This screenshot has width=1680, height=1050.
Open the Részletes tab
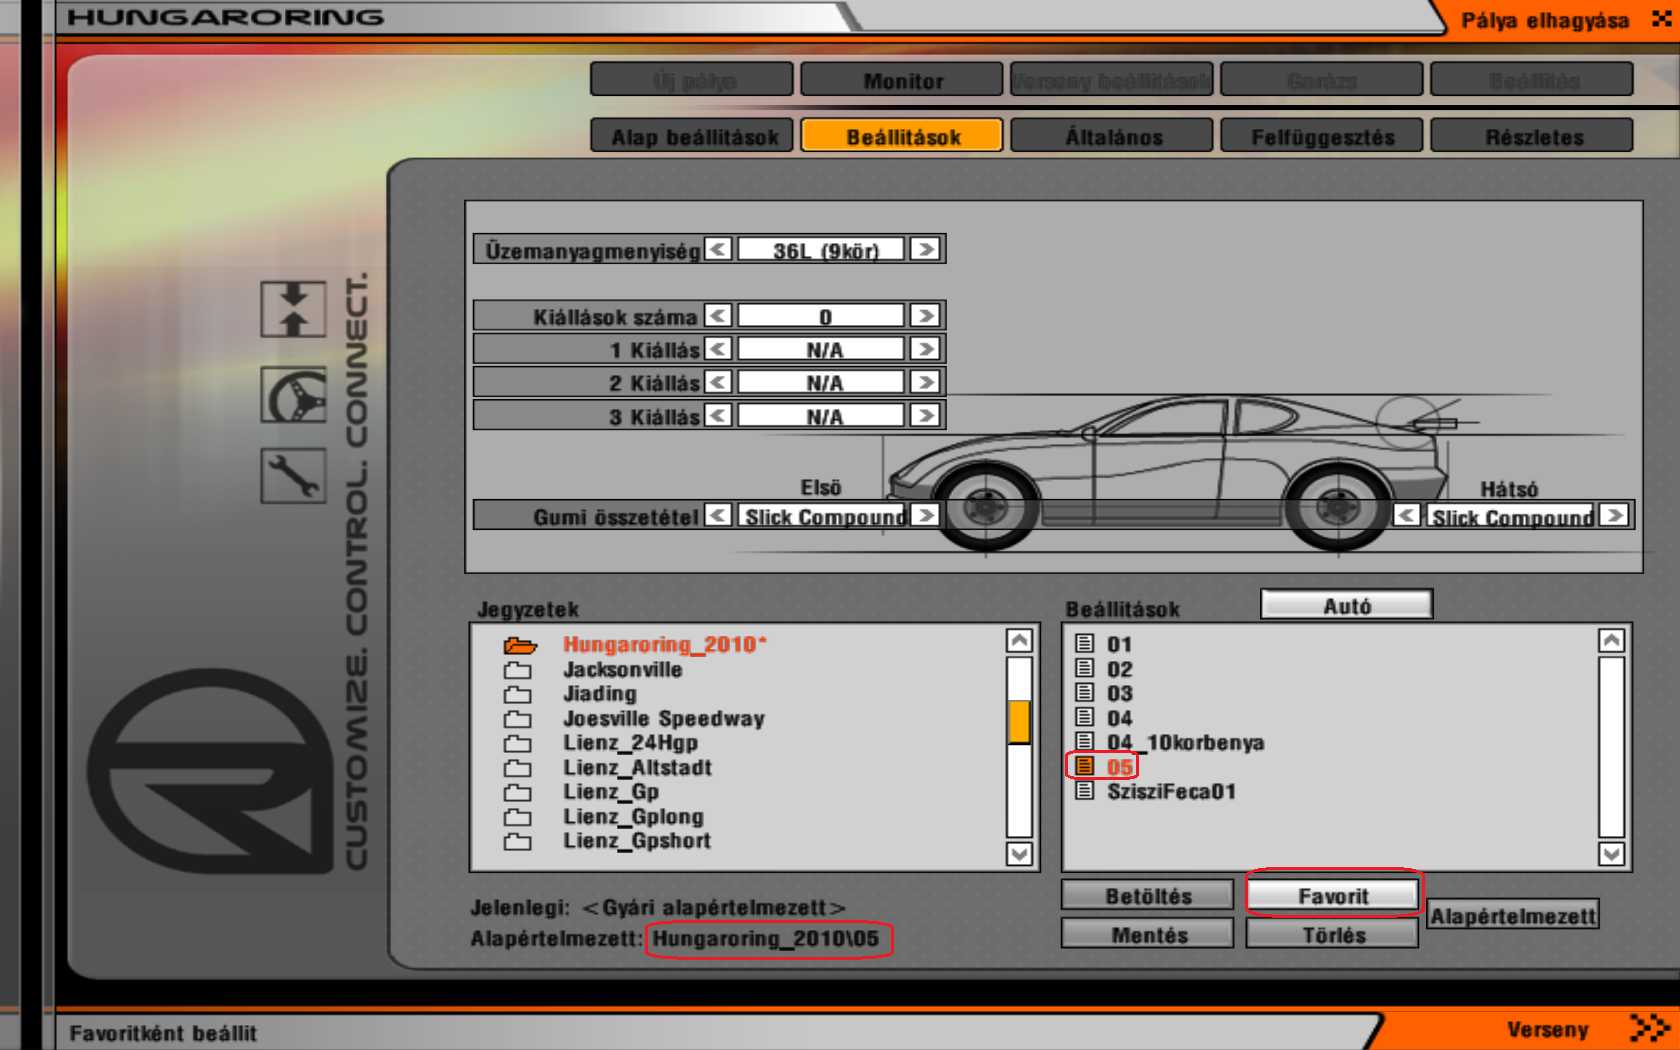point(1532,136)
